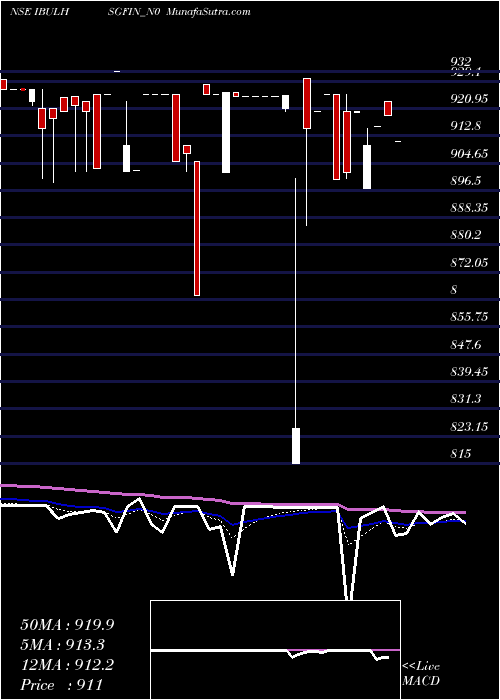Screen dimensions: 500x700
Task: Select the 872.05 price axis label
Action: pos(469,263)
